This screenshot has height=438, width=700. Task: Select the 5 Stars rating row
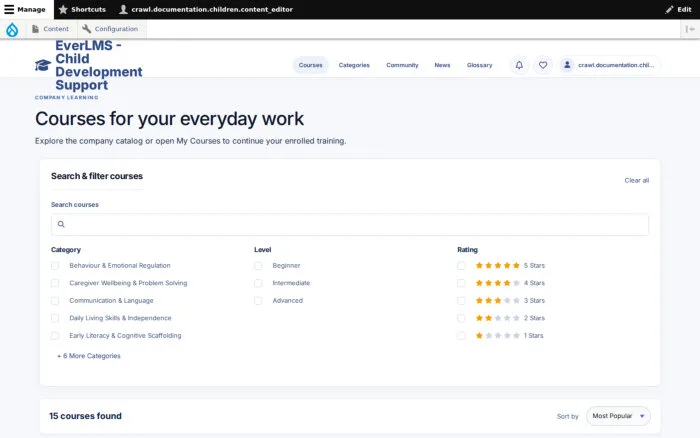(x=501, y=266)
